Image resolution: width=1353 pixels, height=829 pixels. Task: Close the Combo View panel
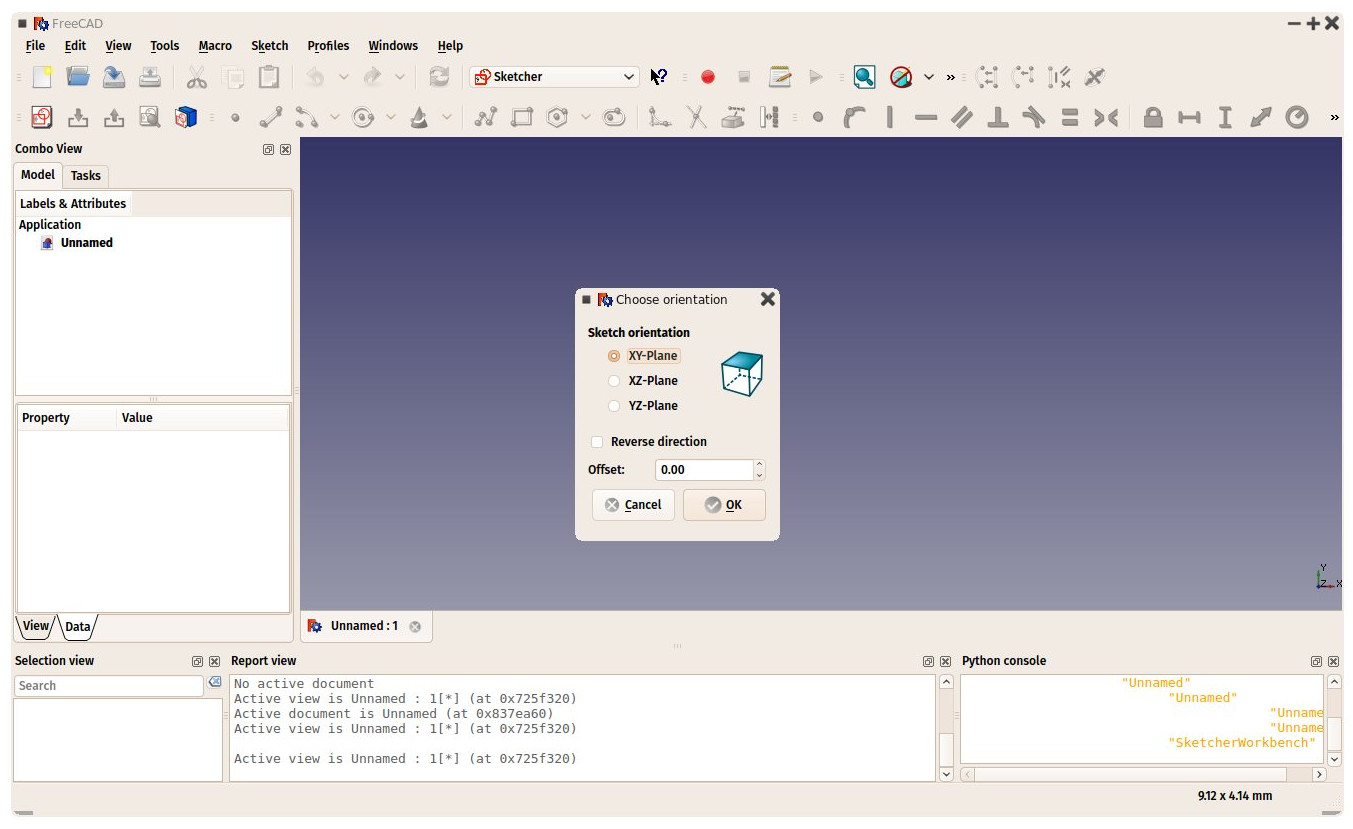(x=285, y=149)
